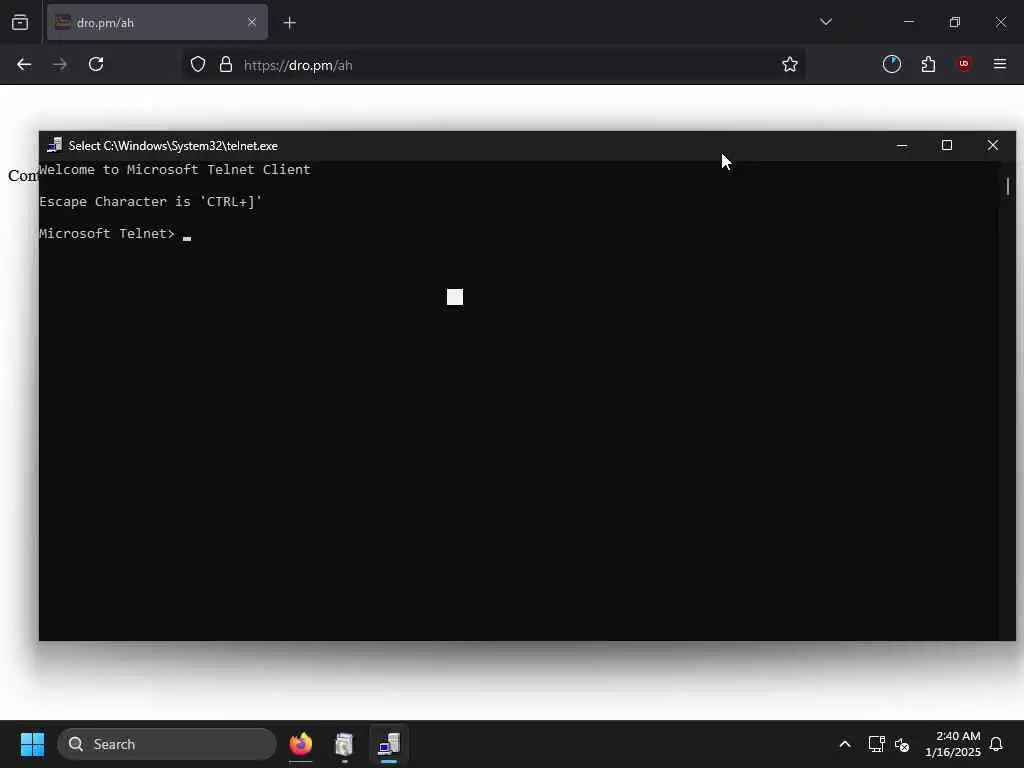Open the Extensions puzzle-piece menu
Viewport: 1024px width, 768px height.
pos(928,64)
